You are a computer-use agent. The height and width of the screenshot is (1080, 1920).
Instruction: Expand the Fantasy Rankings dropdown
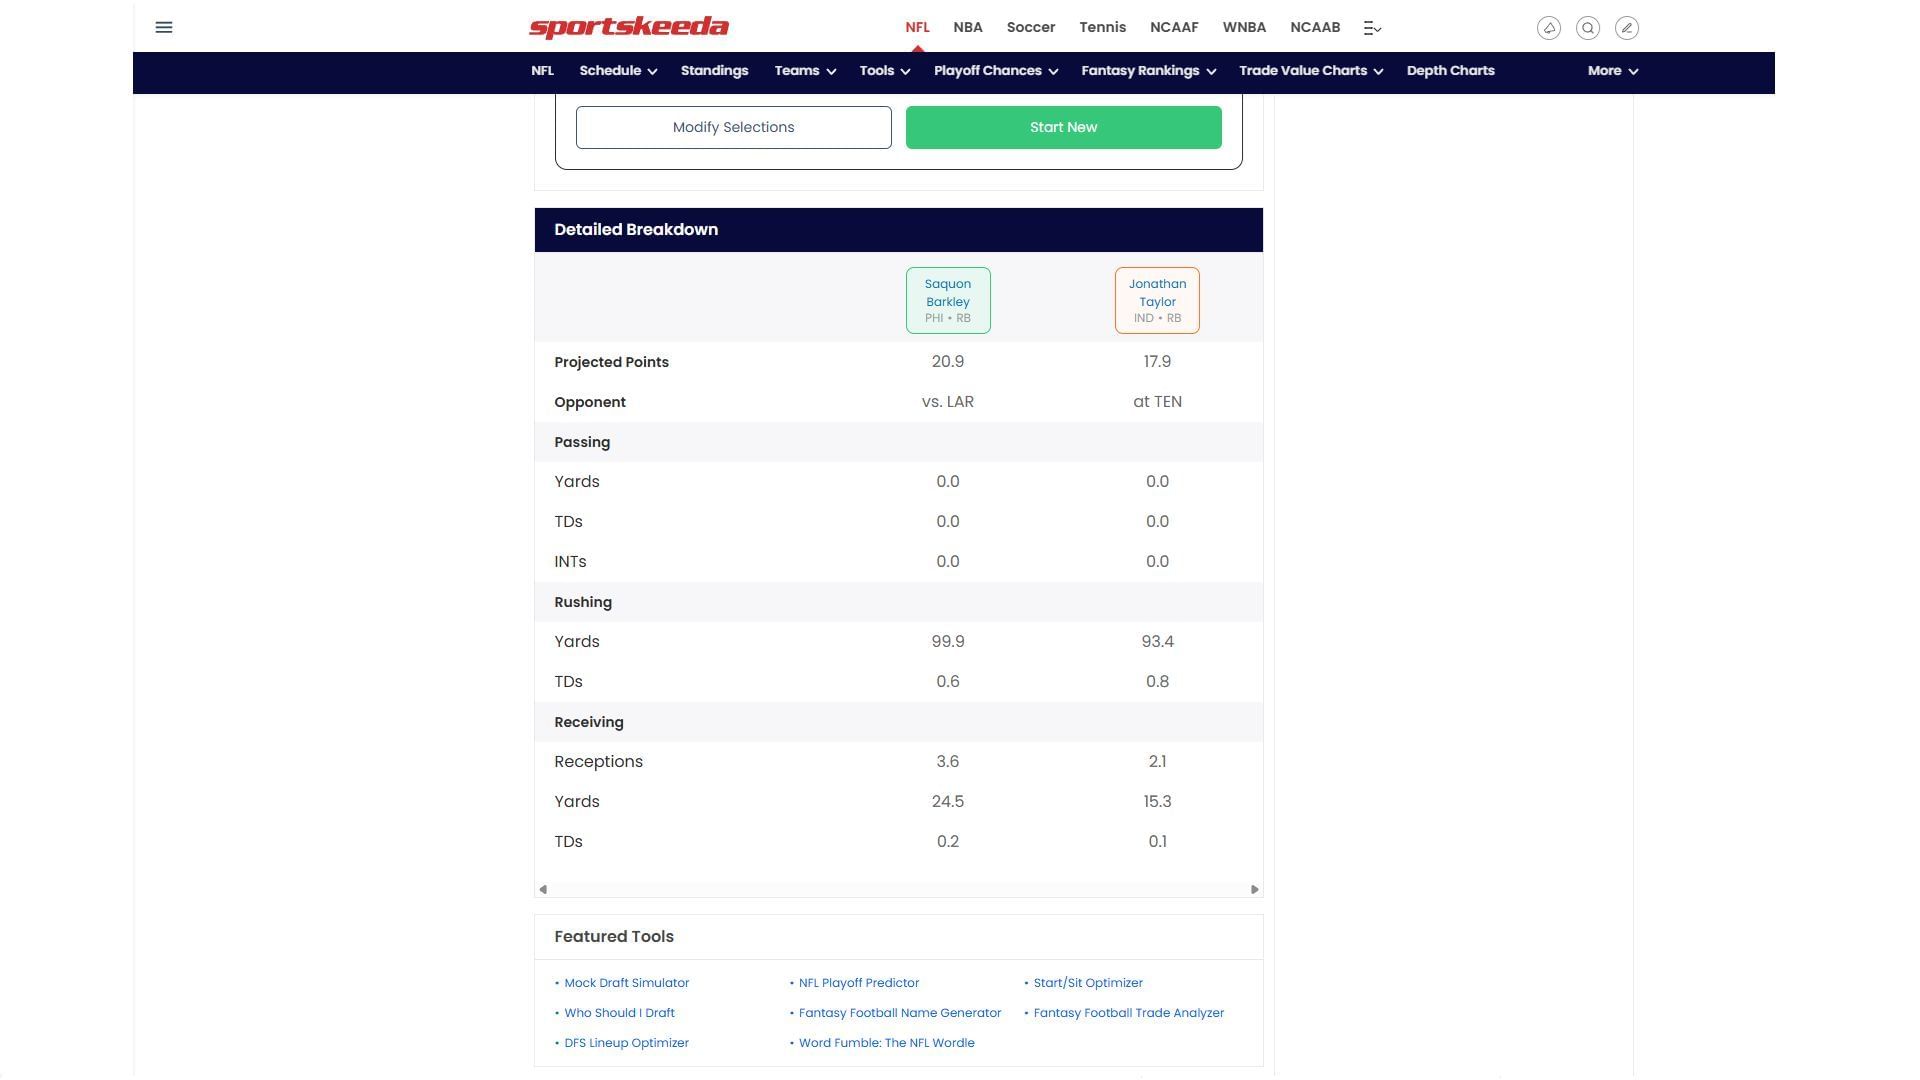click(1147, 71)
